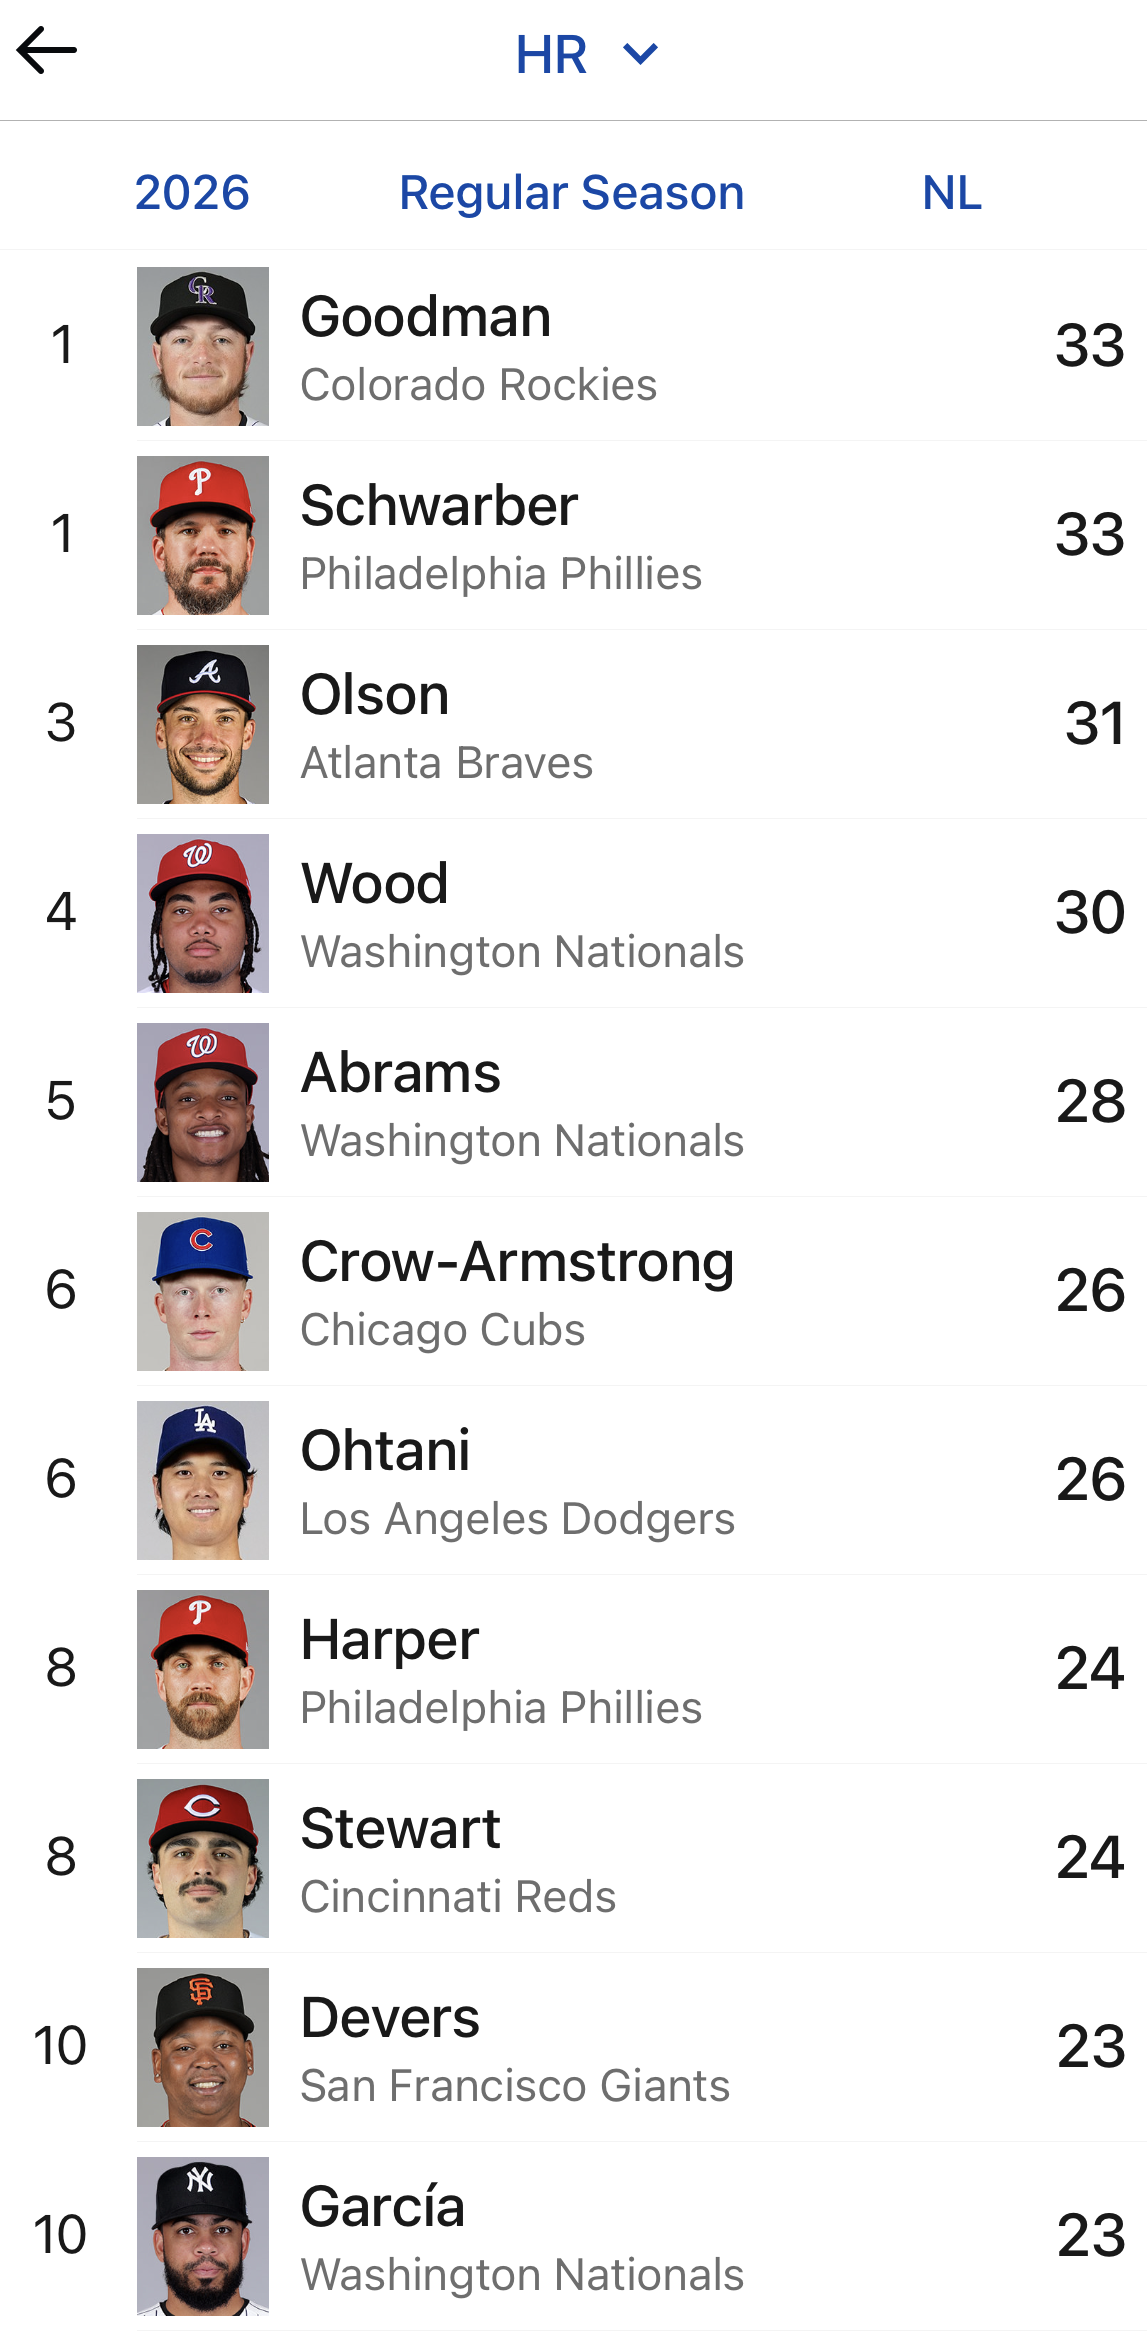This screenshot has width=1147, height=2345.
Task: Open Ohtani's Dodgers headshot
Action: tap(203, 1480)
